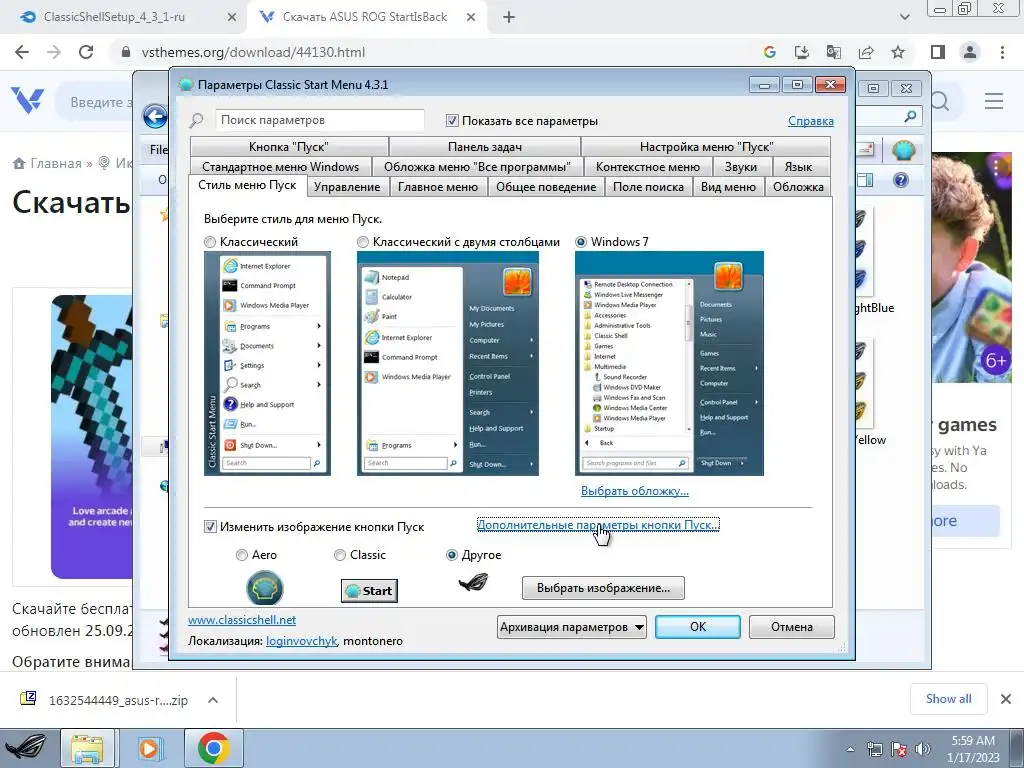Click the Action Center flag tray icon
This screenshot has width=1024, height=768.
(x=899, y=749)
